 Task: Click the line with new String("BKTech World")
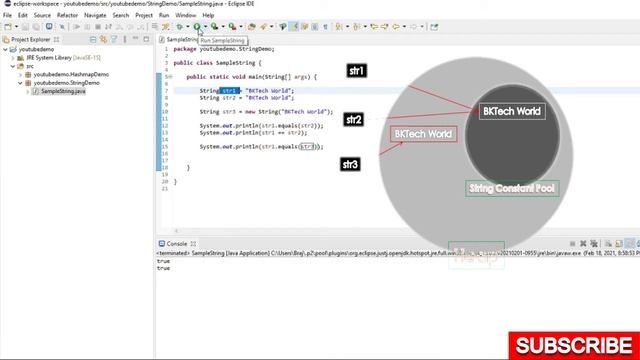click(x=266, y=112)
